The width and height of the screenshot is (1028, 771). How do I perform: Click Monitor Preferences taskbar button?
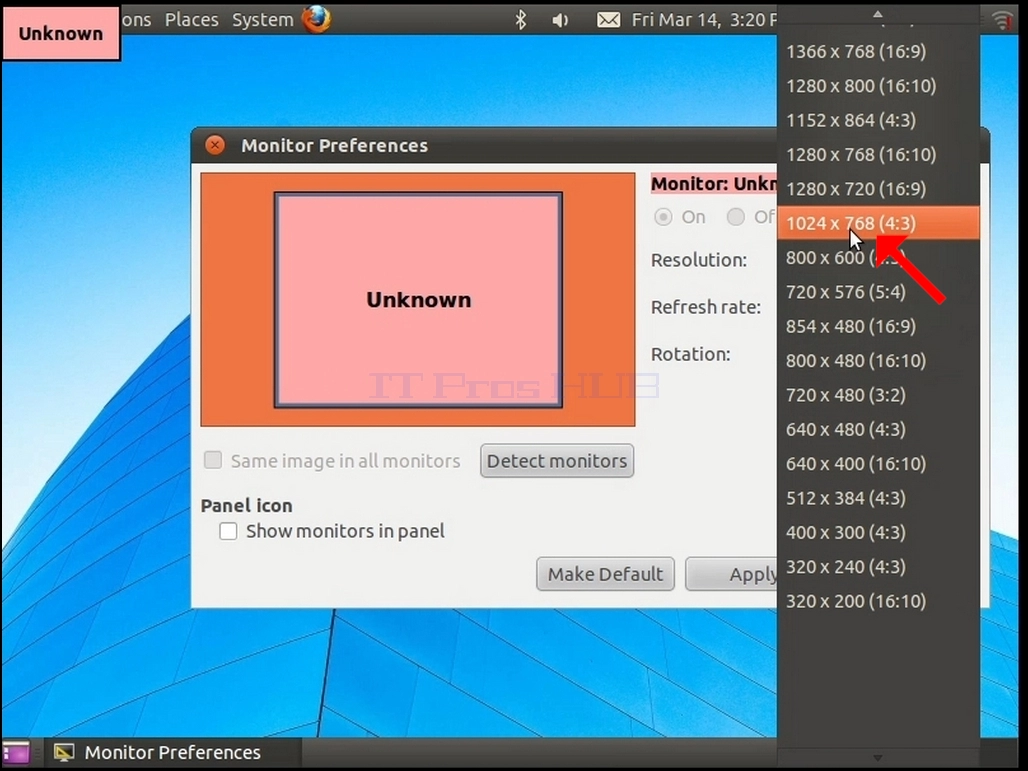(173, 753)
